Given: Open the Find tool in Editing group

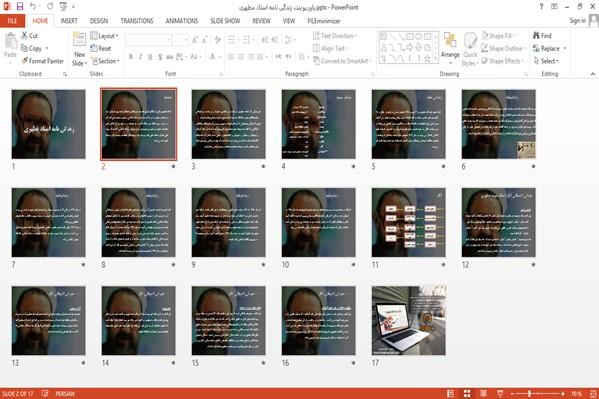Looking at the screenshot, I should tap(542, 36).
